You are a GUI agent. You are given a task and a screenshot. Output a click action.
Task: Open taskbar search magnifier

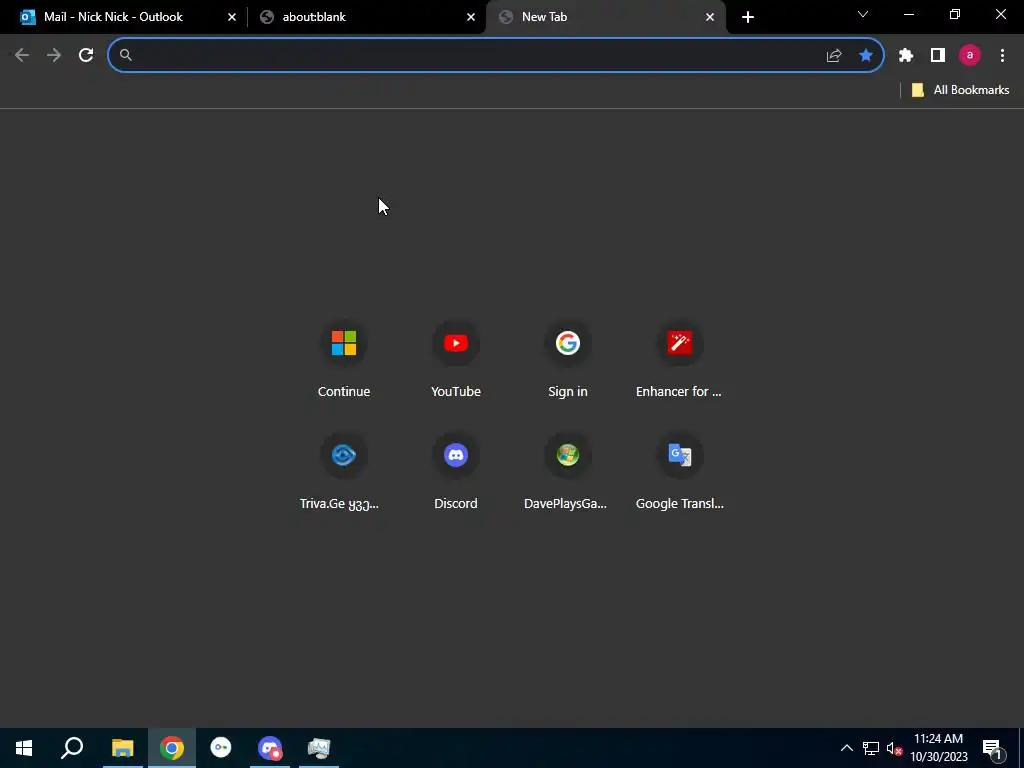pyautogui.click(x=72, y=748)
